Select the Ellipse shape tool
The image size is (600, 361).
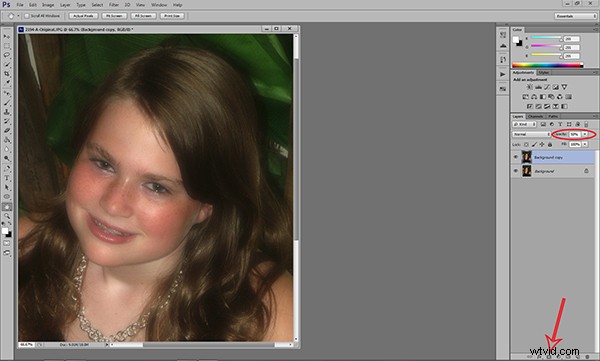click(x=7, y=196)
